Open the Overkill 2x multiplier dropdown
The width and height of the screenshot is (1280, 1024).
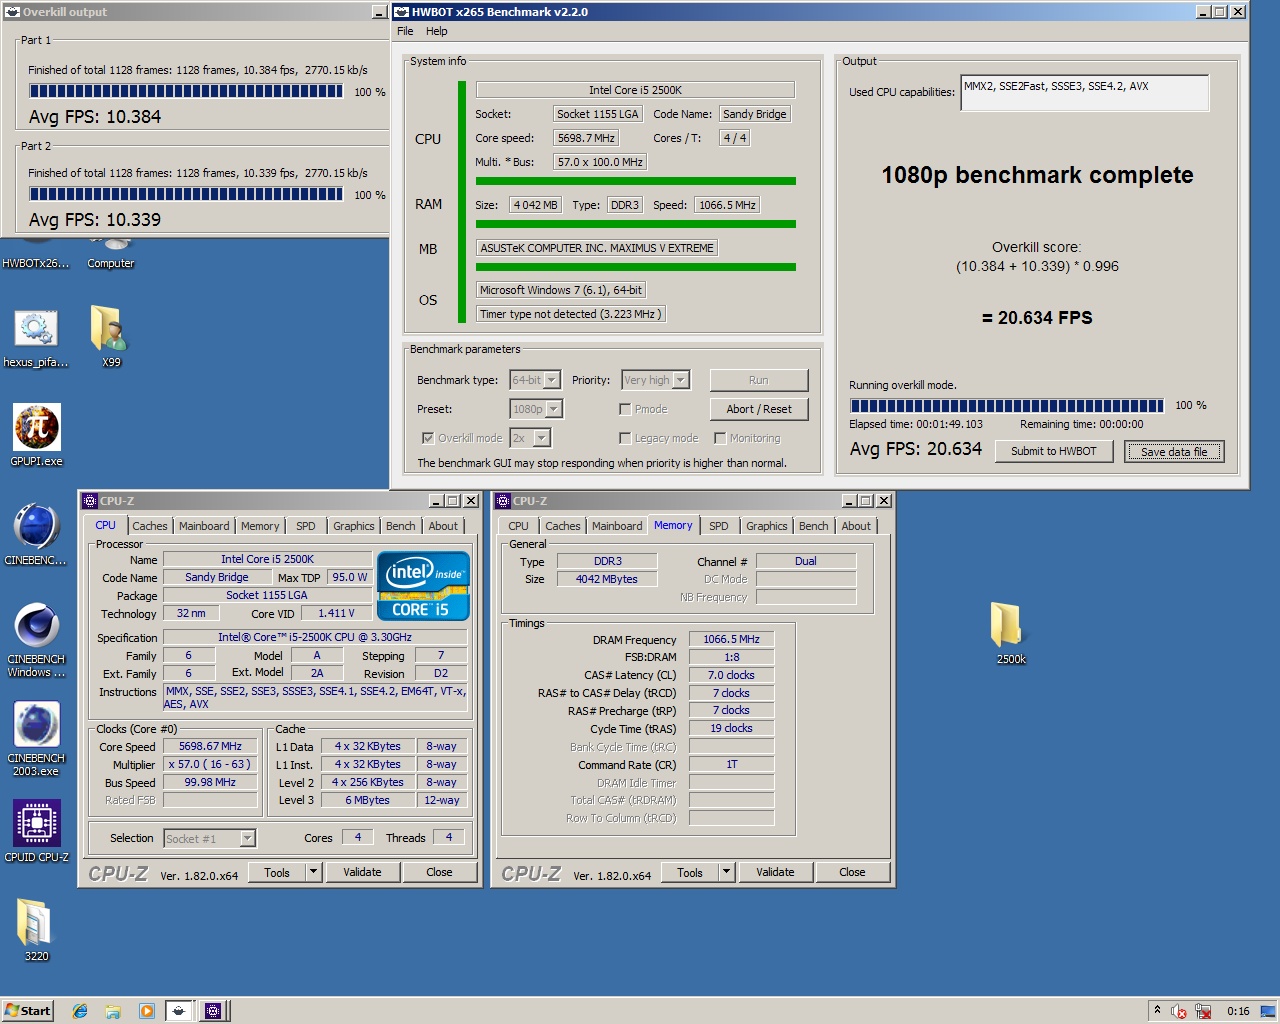pos(530,438)
